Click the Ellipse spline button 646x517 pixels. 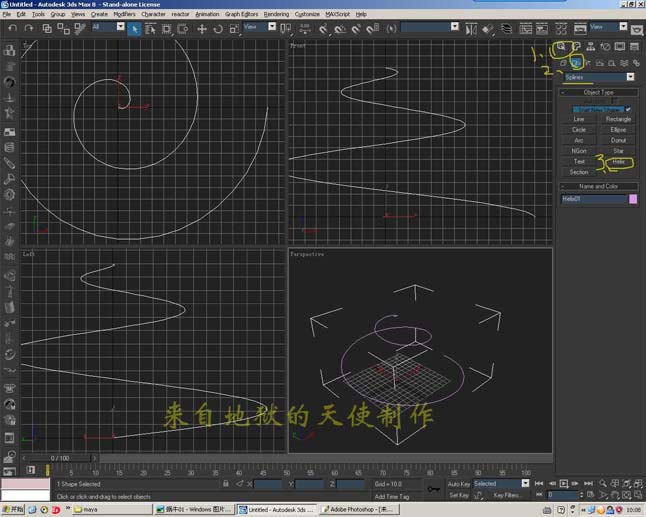tap(618, 130)
